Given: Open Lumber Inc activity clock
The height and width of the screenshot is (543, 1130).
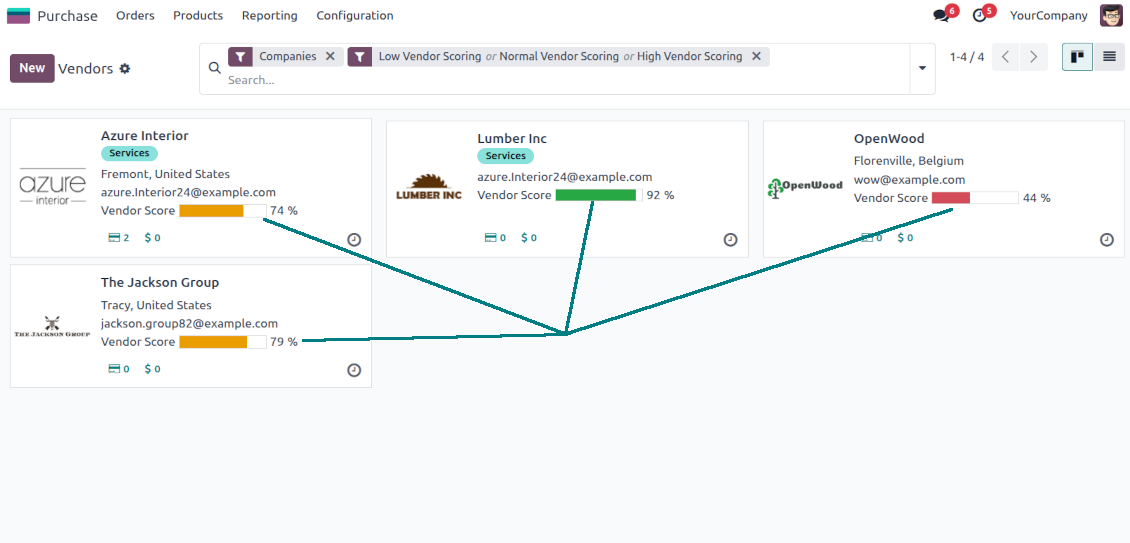Looking at the screenshot, I should pyautogui.click(x=731, y=239).
